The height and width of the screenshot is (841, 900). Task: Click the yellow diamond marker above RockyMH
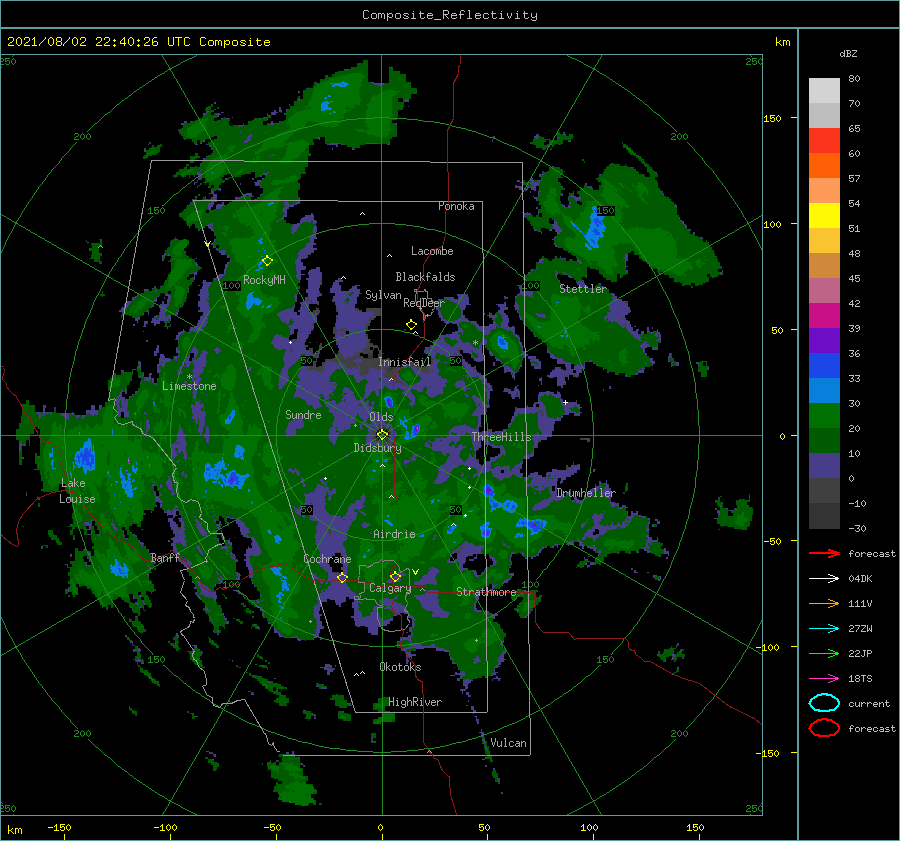[267, 261]
